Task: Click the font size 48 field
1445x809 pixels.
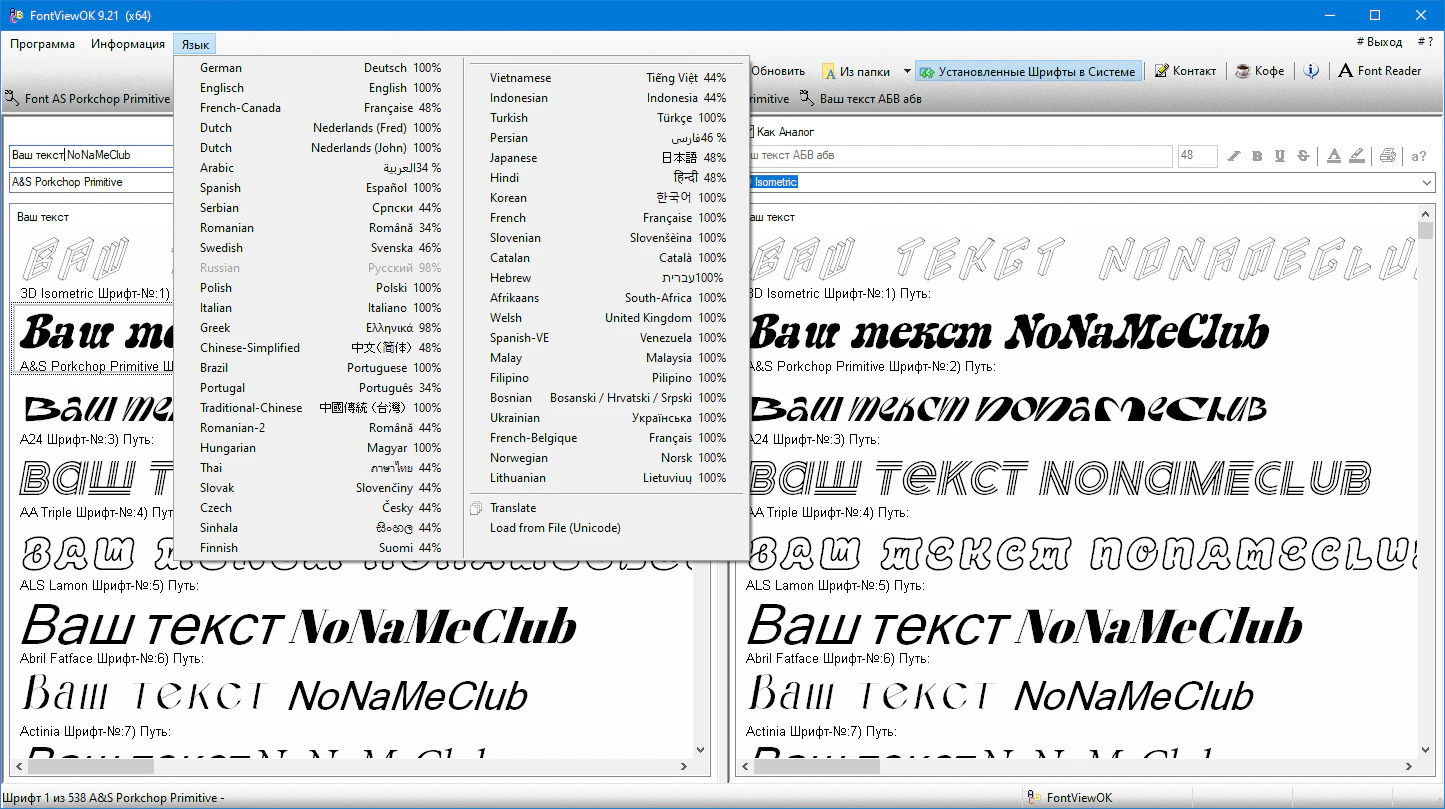Action: 1197,156
